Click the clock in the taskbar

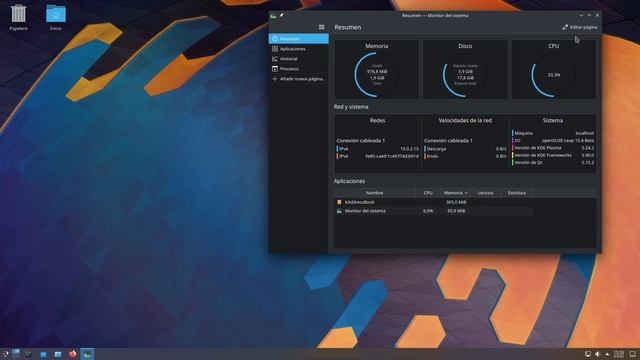[x=619, y=354]
